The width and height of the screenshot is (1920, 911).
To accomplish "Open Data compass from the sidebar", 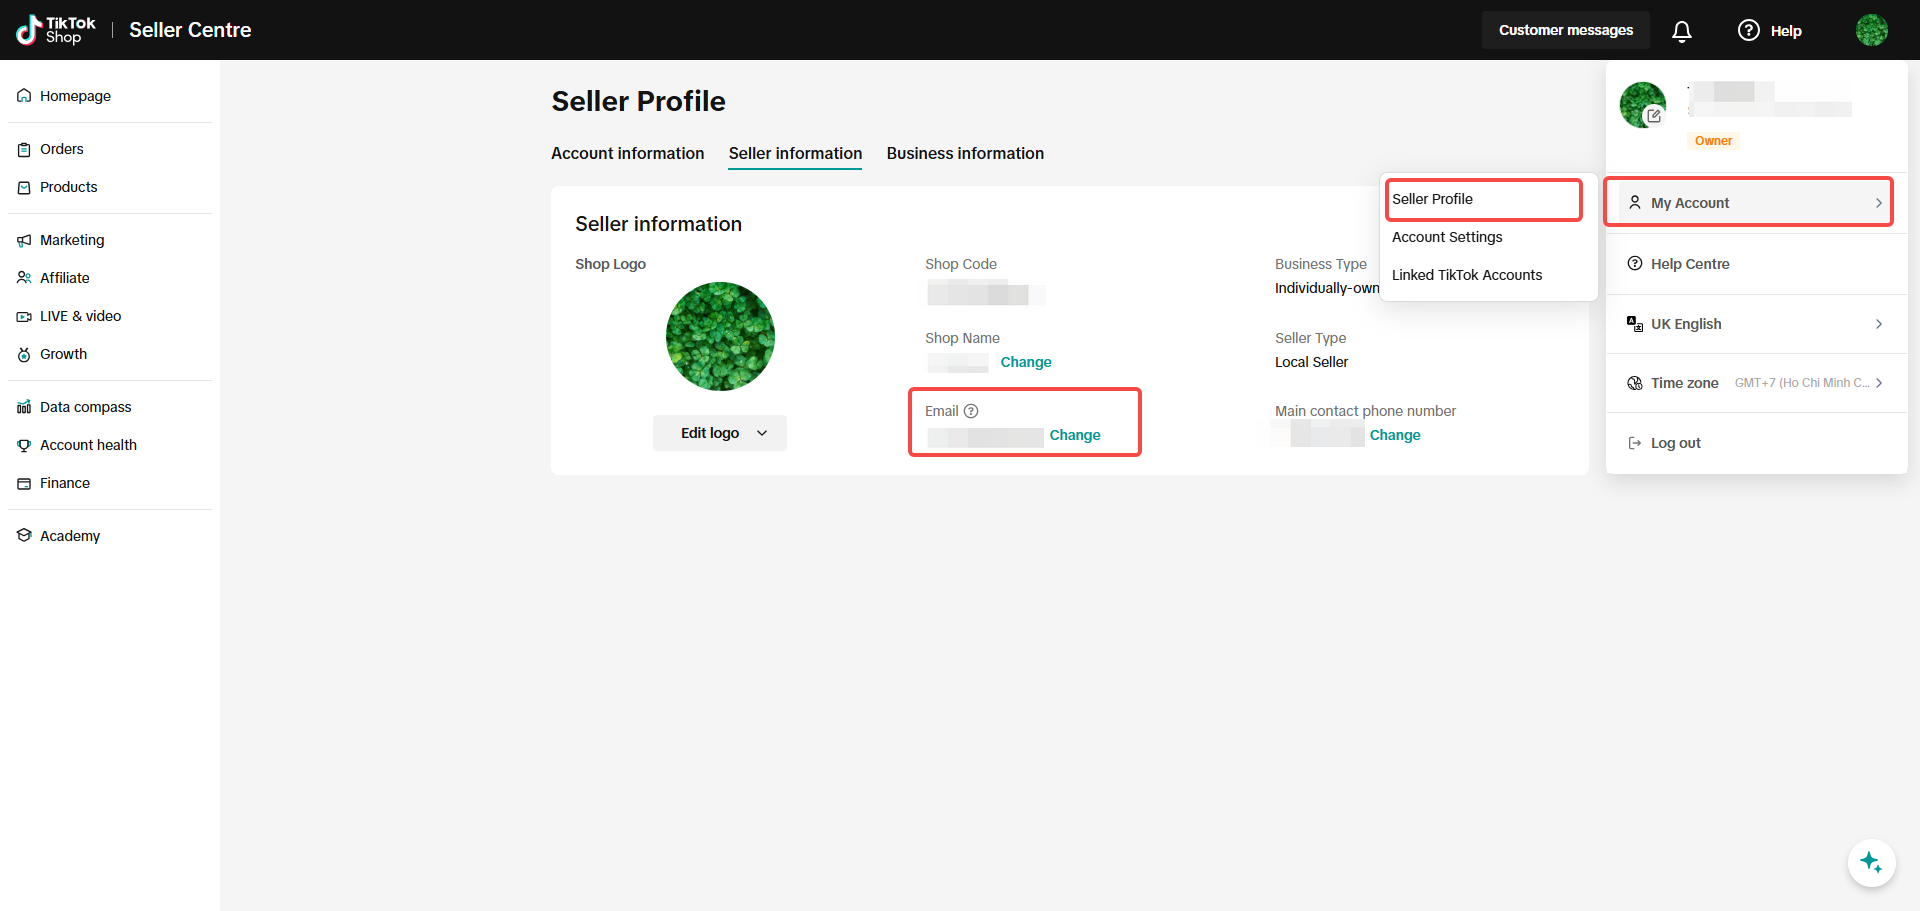I will pyautogui.click(x=85, y=407).
